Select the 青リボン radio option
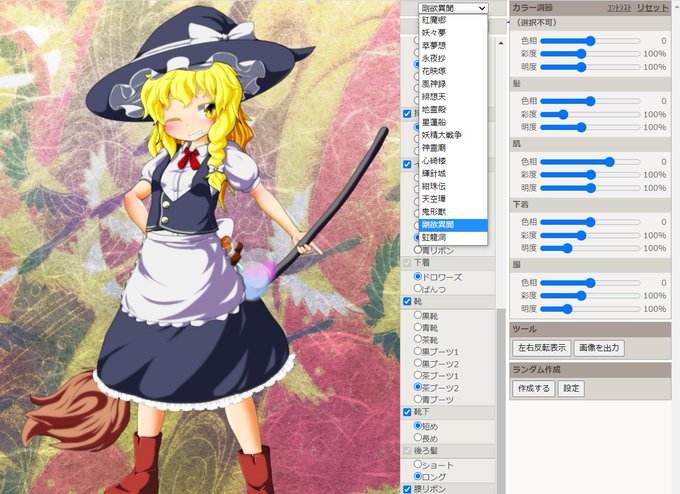The image size is (680, 494). click(418, 250)
